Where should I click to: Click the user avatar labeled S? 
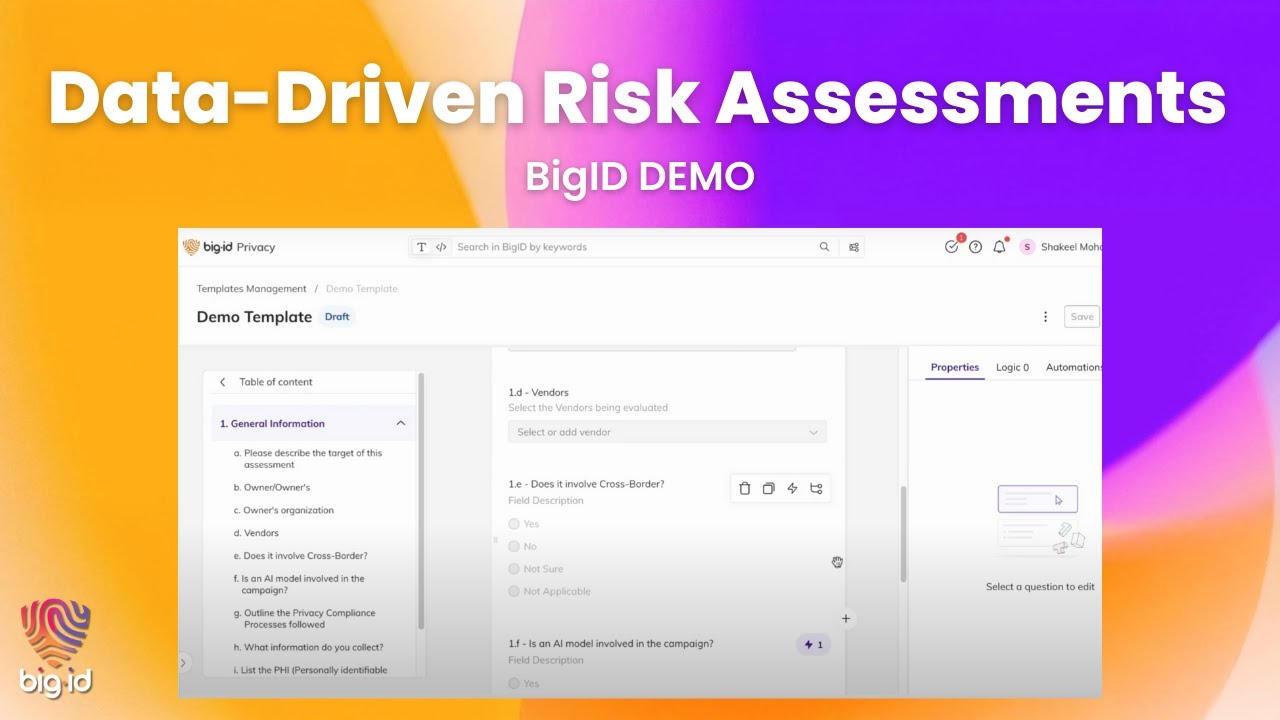point(1027,247)
